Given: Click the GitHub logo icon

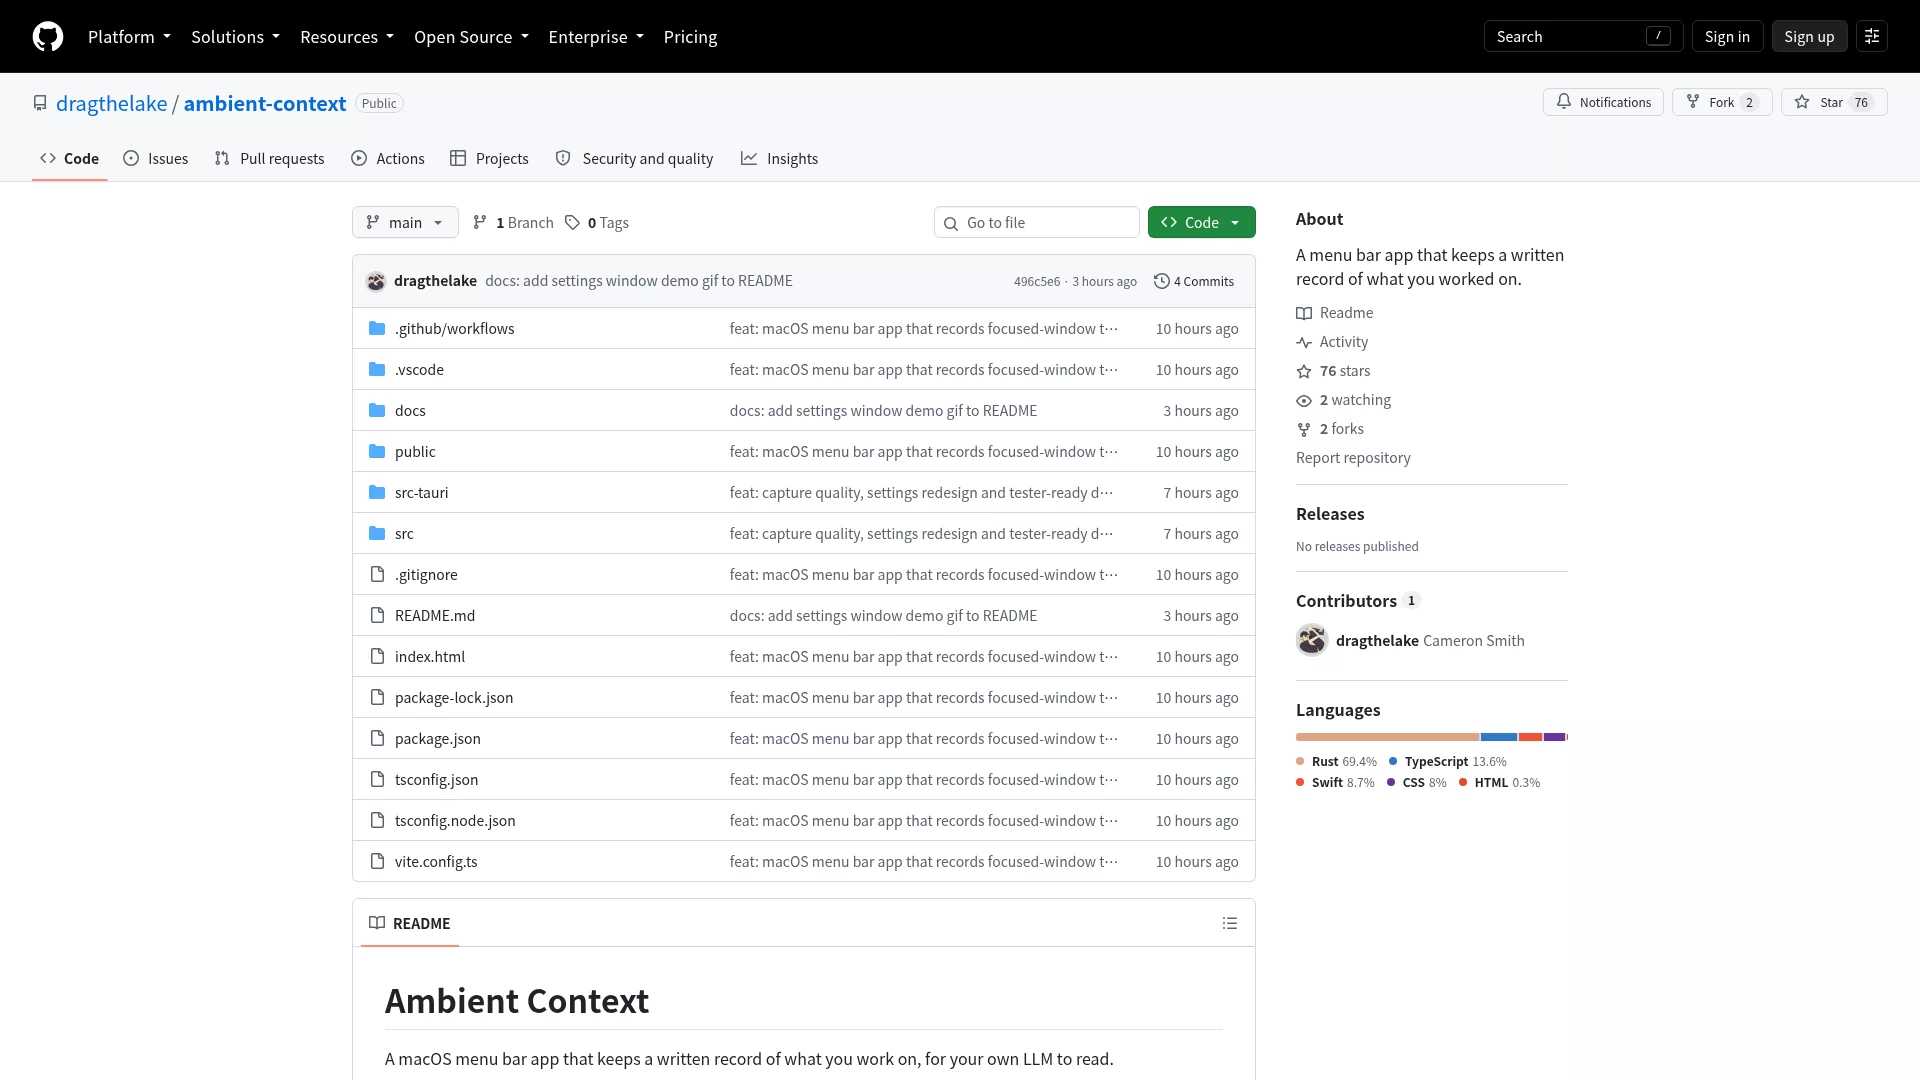Looking at the screenshot, I should 48,37.
